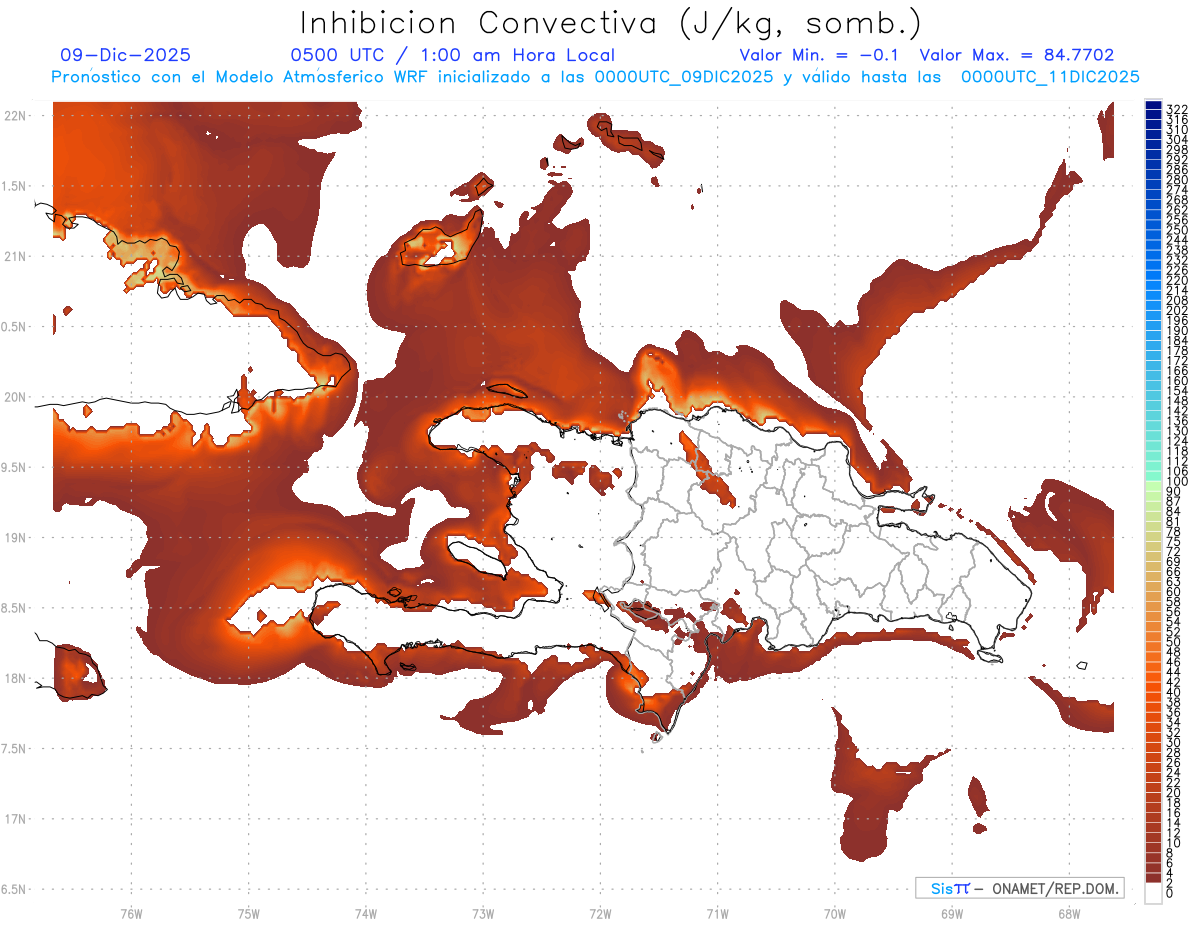Click the 76W longitude label
Viewport: 1200px width, 927px height.
131,913
